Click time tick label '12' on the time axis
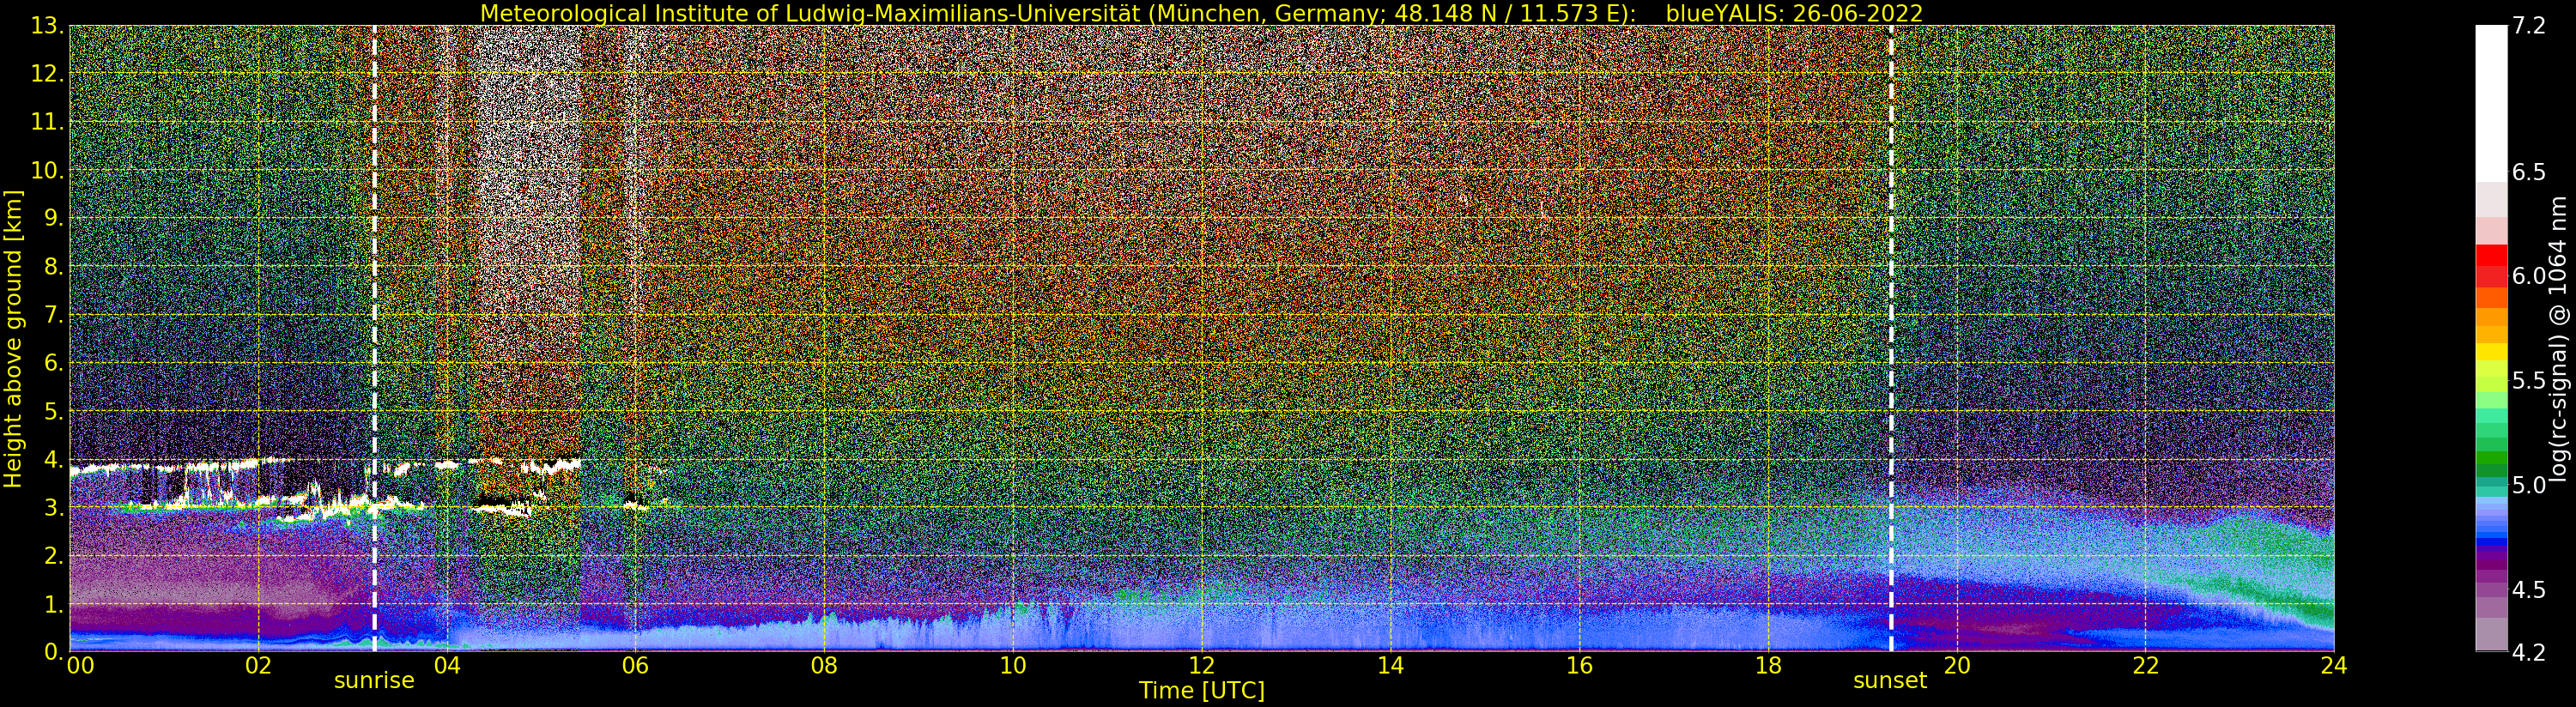Image resolution: width=2576 pixels, height=707 pixels. (1202, 665)
